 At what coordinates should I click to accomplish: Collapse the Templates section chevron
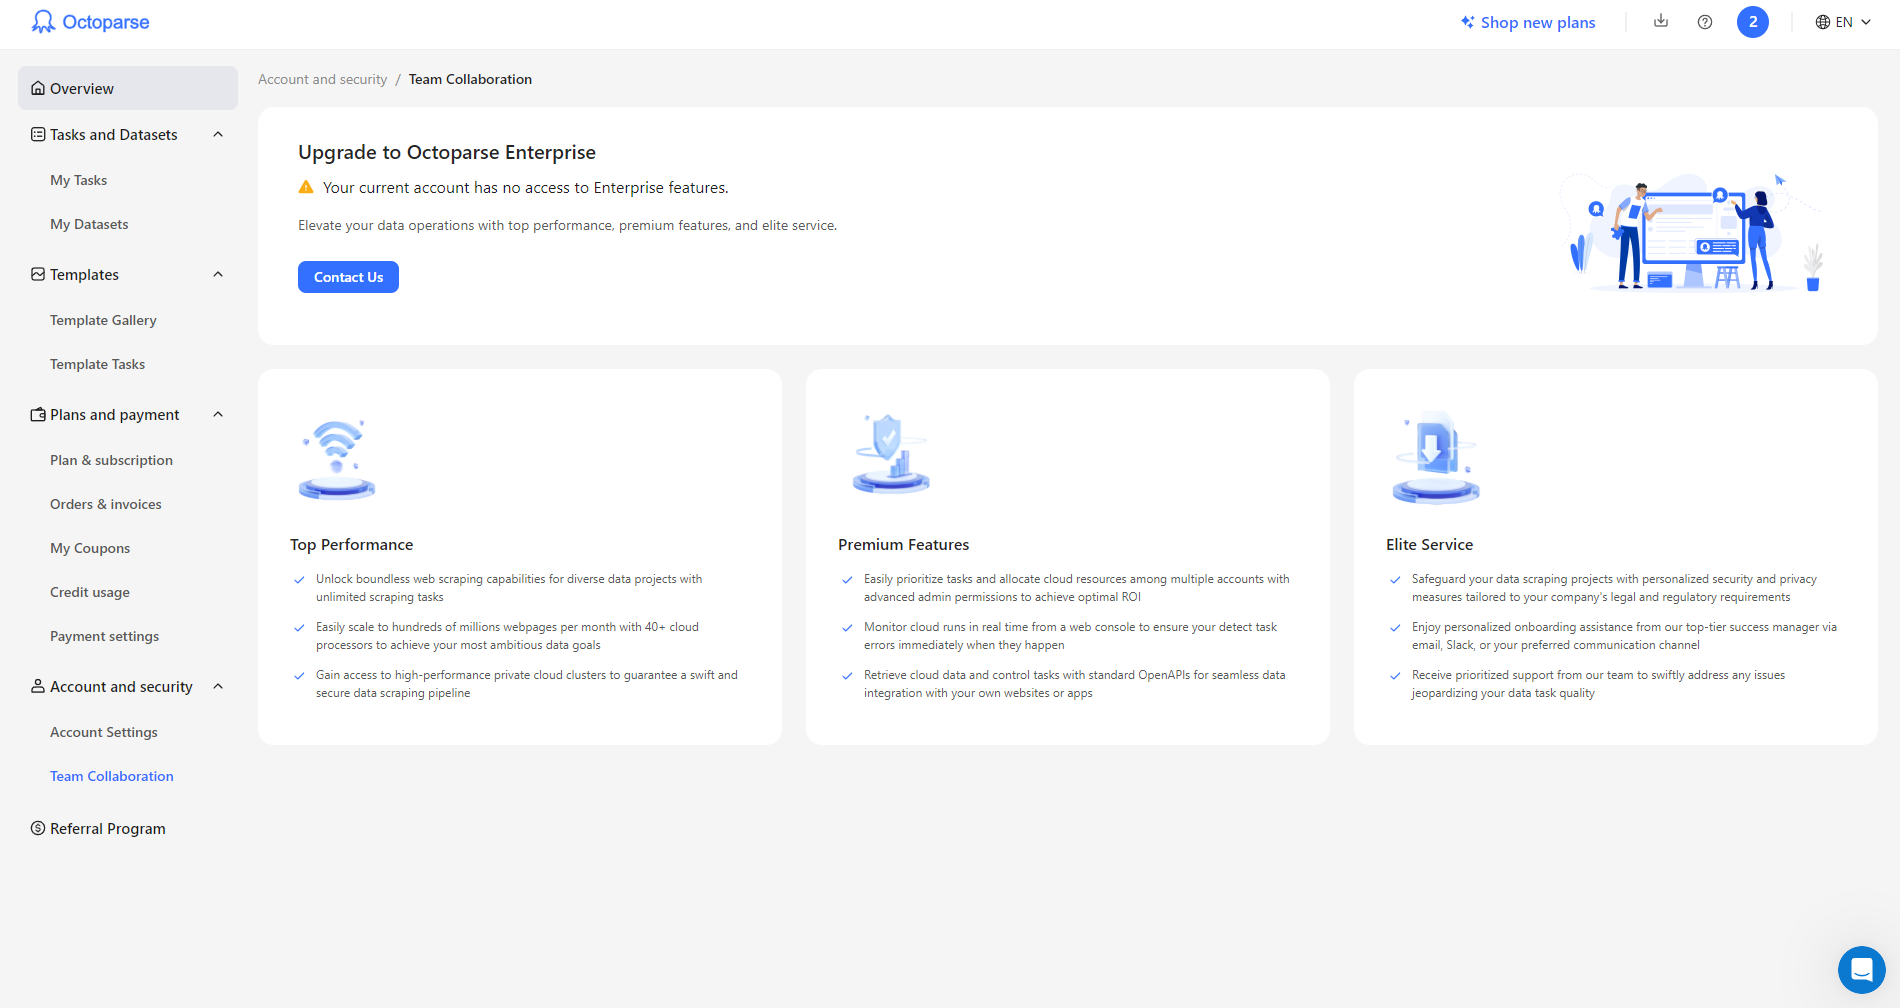pos(218,274)
